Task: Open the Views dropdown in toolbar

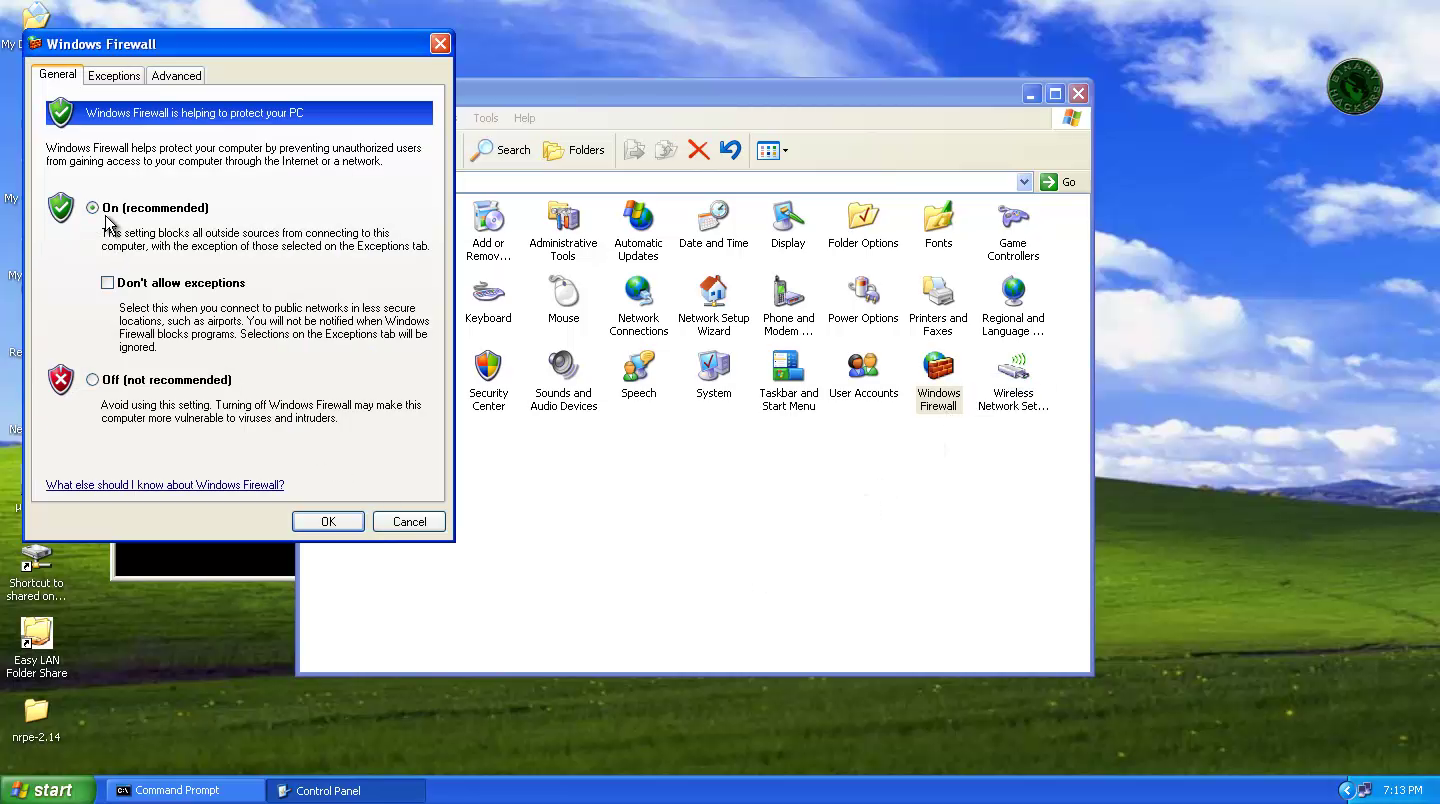Action: point(772,150)
